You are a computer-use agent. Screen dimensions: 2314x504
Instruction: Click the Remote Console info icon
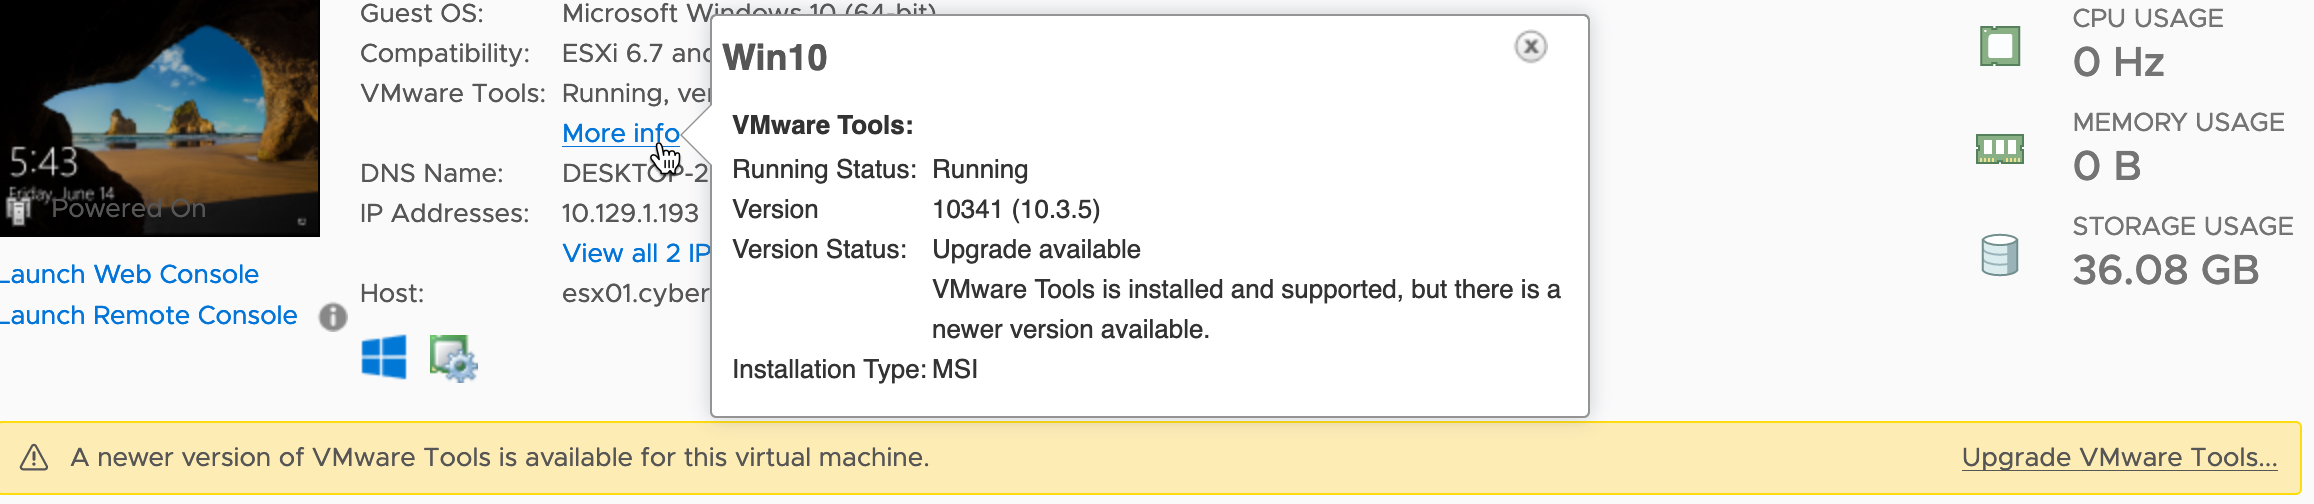(333, 317)
